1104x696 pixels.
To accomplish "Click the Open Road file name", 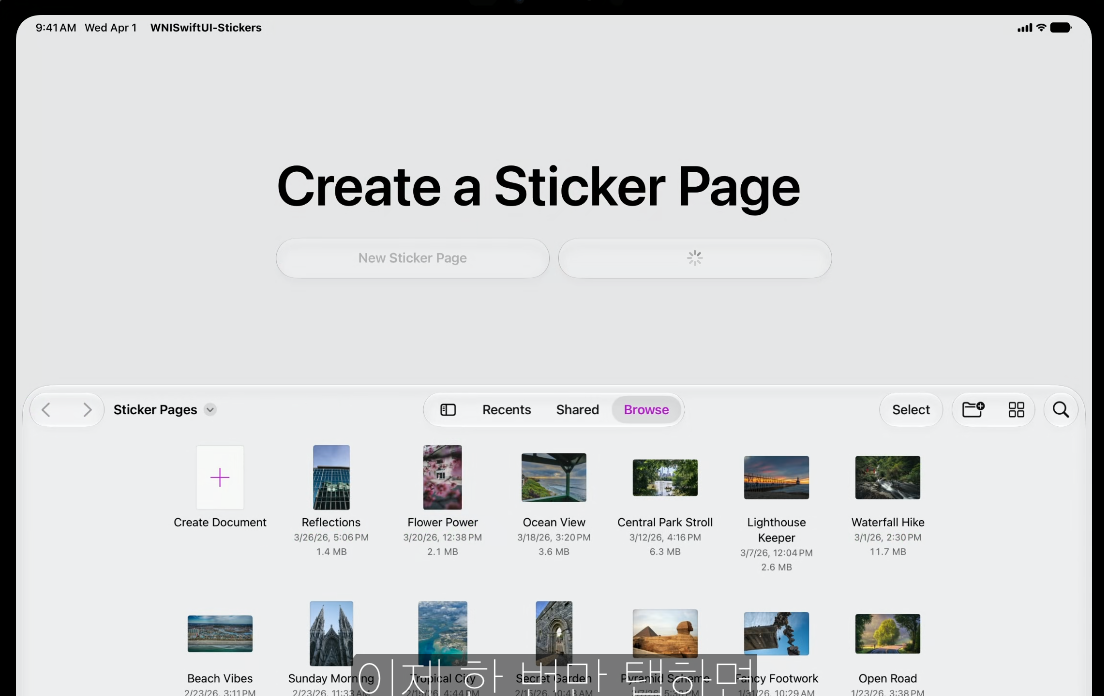I will pos(888,678).
